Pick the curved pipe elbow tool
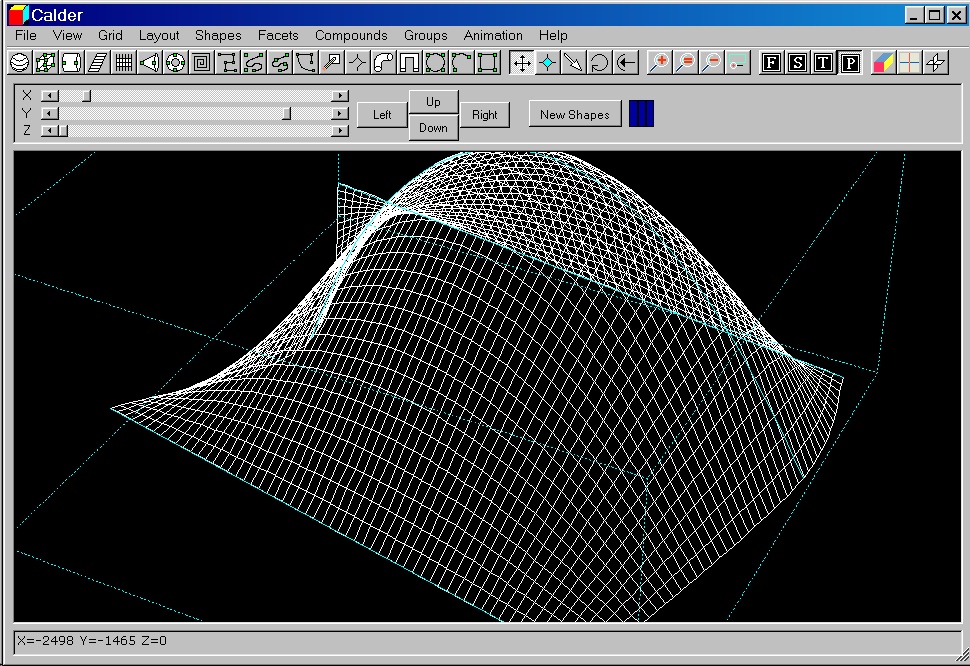This screenshot has height=666, width=970. [383, 63]
